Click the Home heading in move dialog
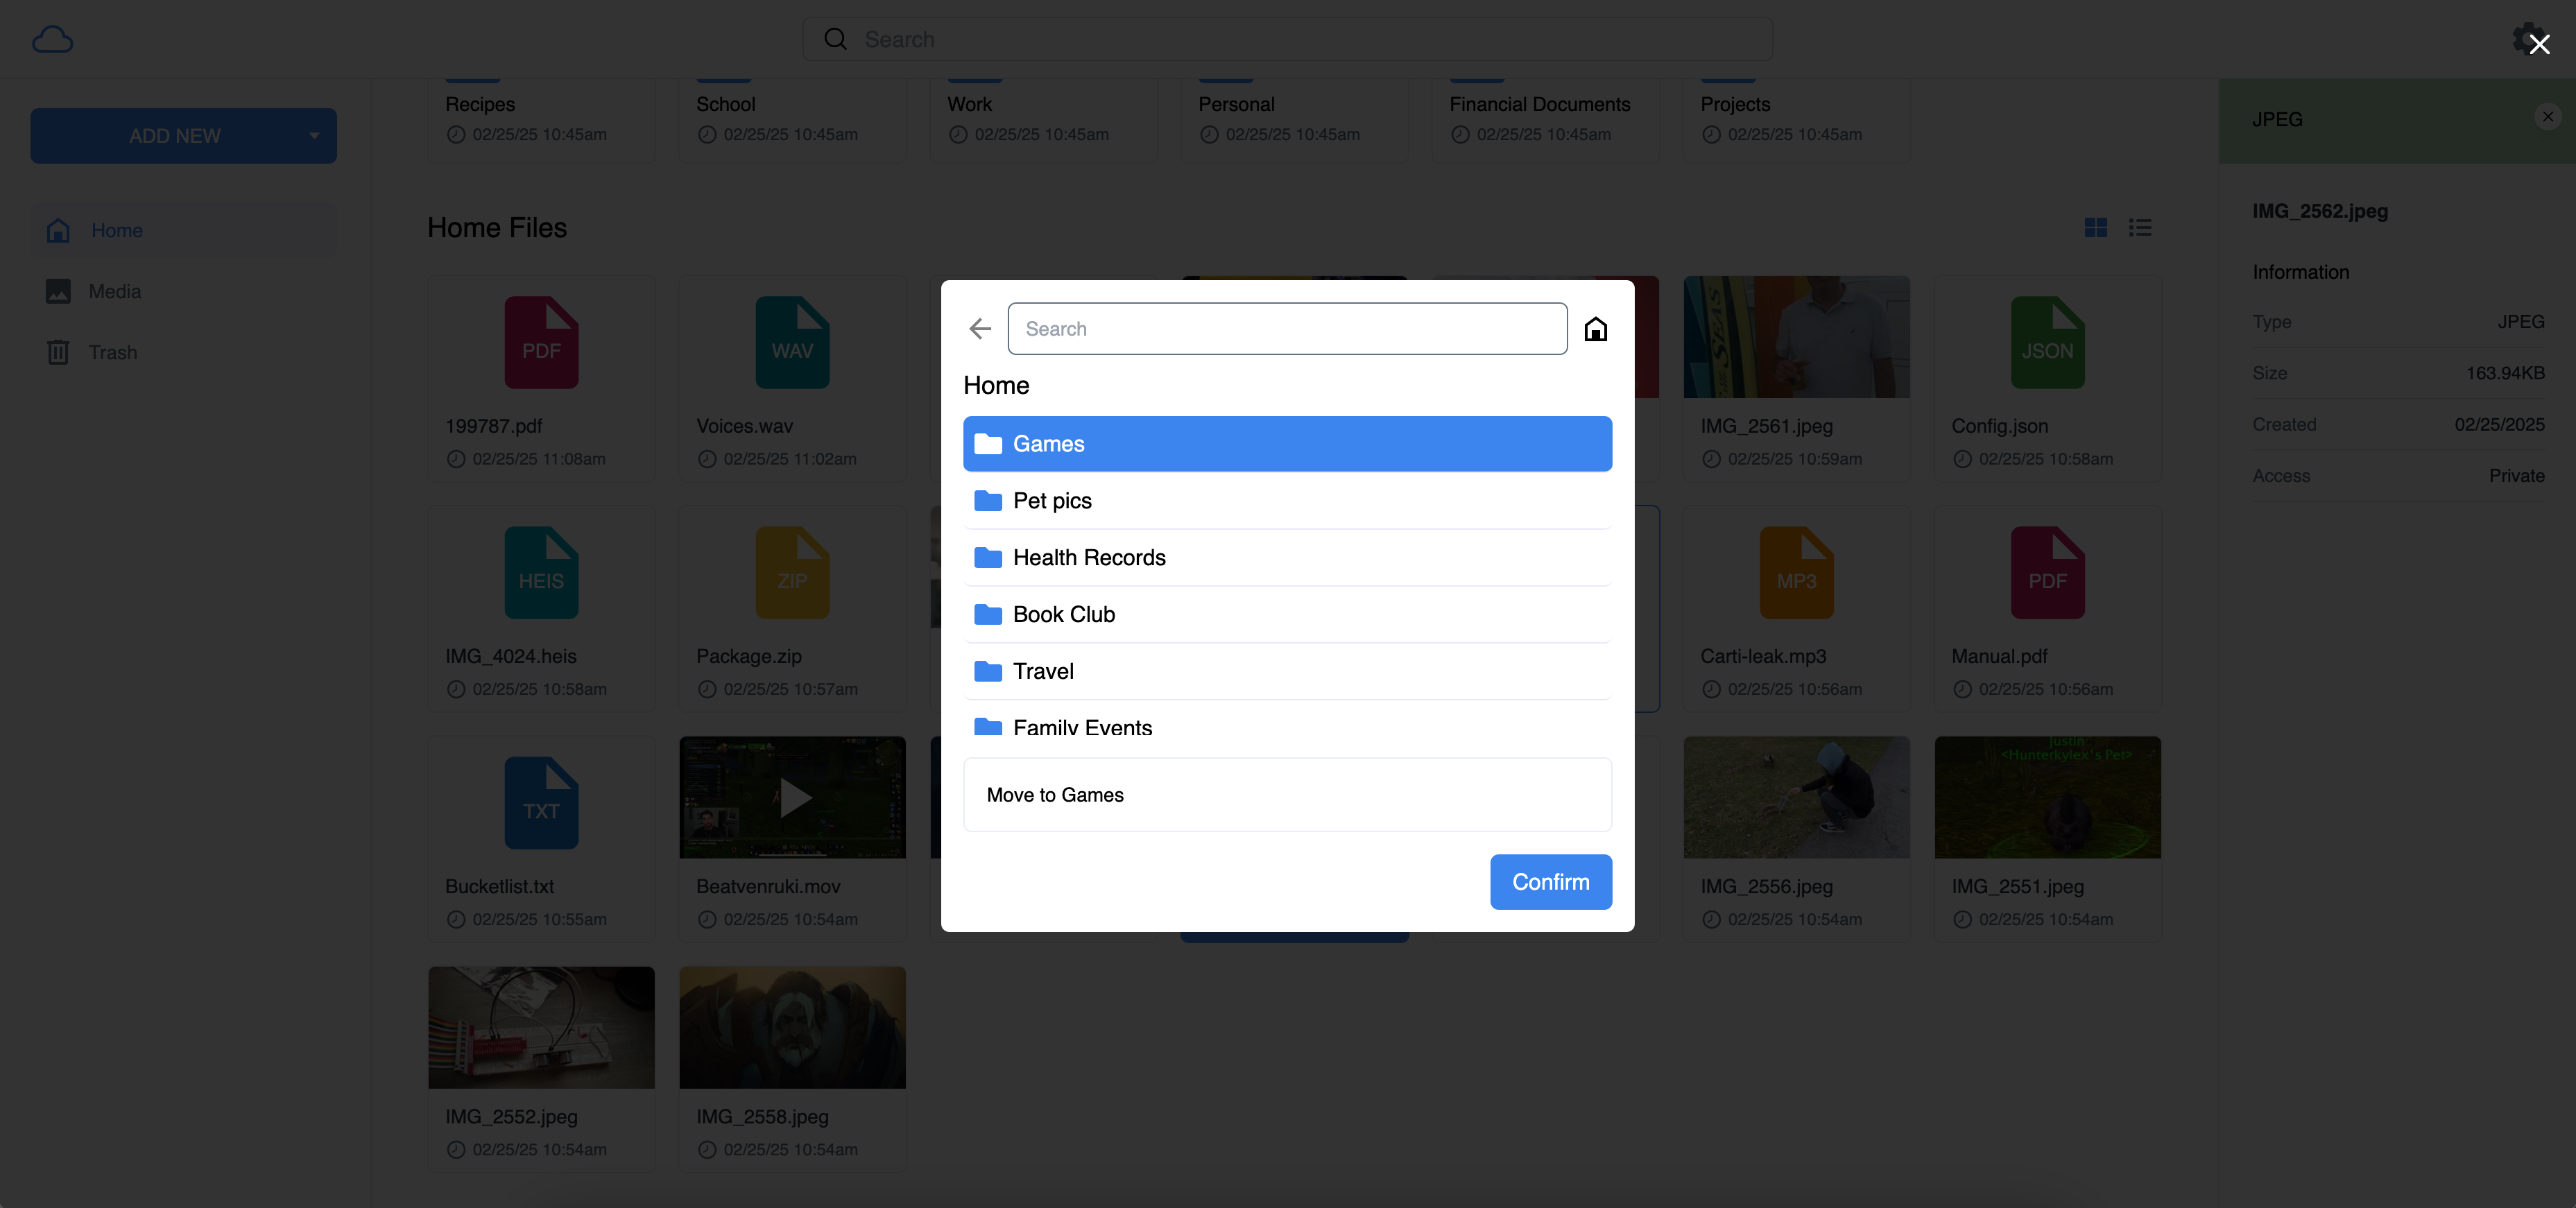The width and height of the screenshot is (2576, 1208). pyautogui.click(x=996, y=386)
